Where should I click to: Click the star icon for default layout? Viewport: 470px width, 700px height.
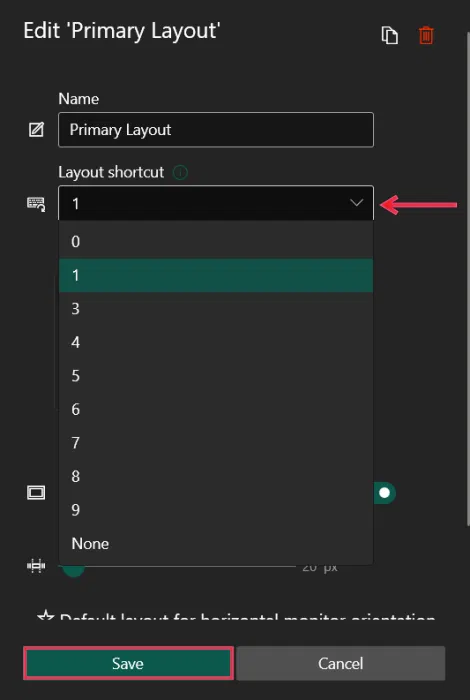pyautogui.click(x=46, y=616)
